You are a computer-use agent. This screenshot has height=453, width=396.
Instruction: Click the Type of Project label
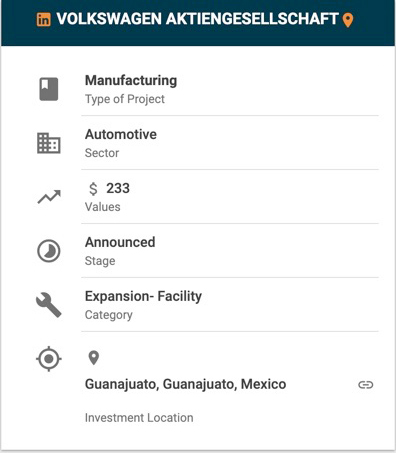pos(125,99)
